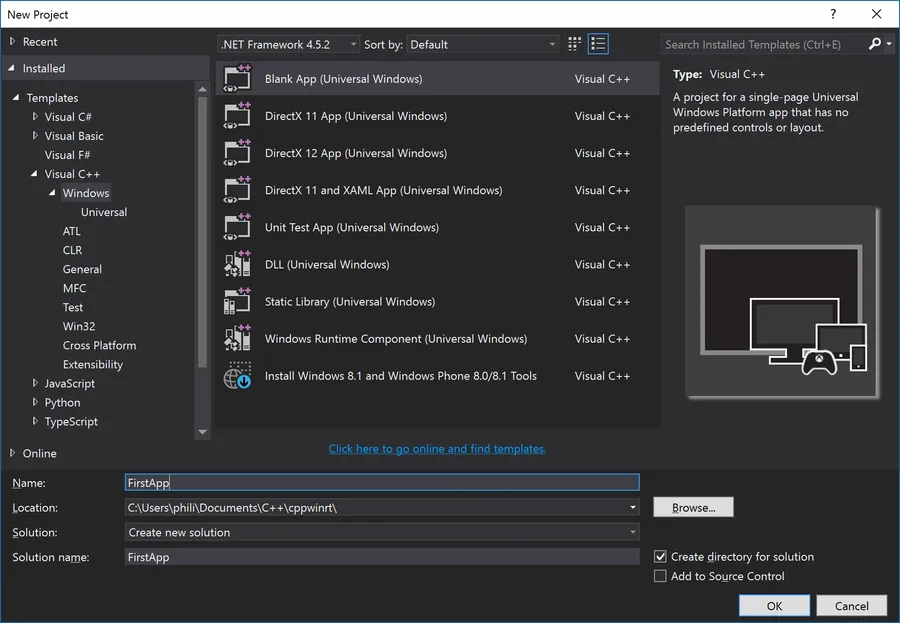
Task: Expand the Python node
Action: [x=35, y=402]
